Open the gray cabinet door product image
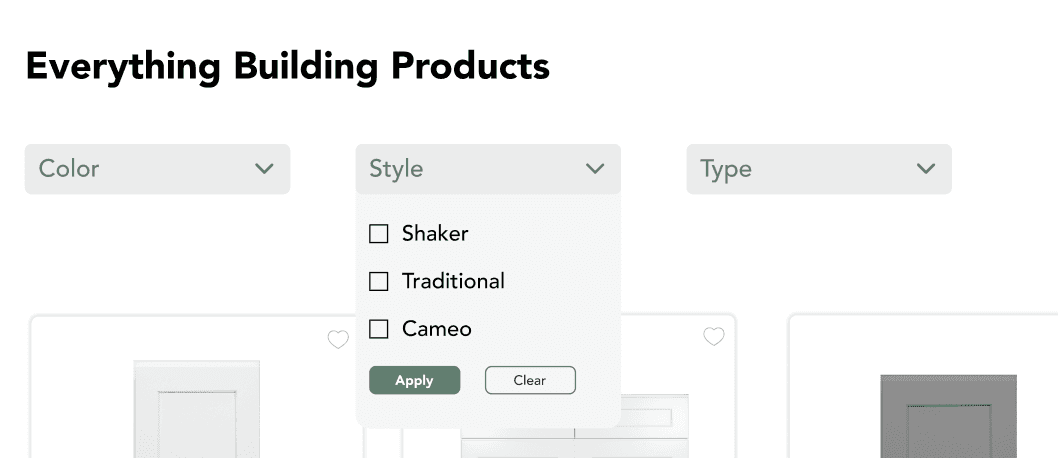This screenshot has height=458, width=1058. [x=949, y=416]
